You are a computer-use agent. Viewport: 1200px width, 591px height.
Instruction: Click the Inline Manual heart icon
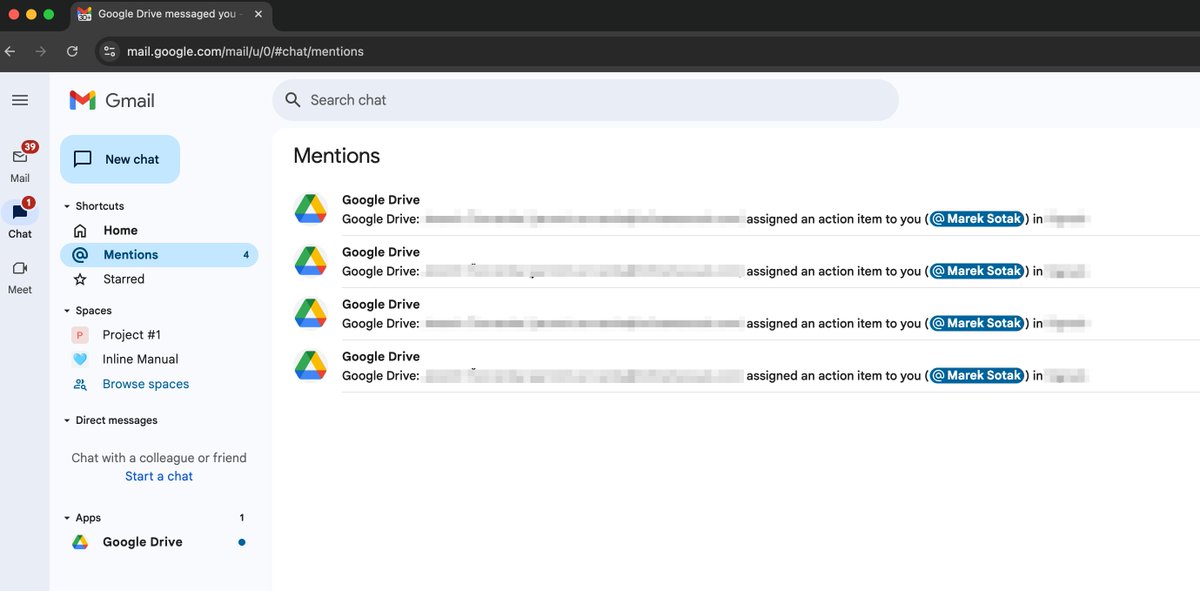tap(80, 359)
